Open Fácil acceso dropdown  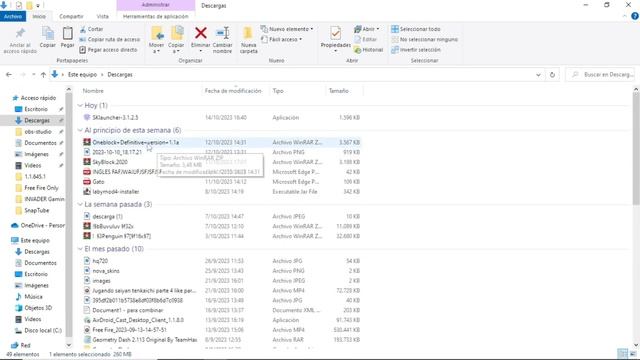282,40
